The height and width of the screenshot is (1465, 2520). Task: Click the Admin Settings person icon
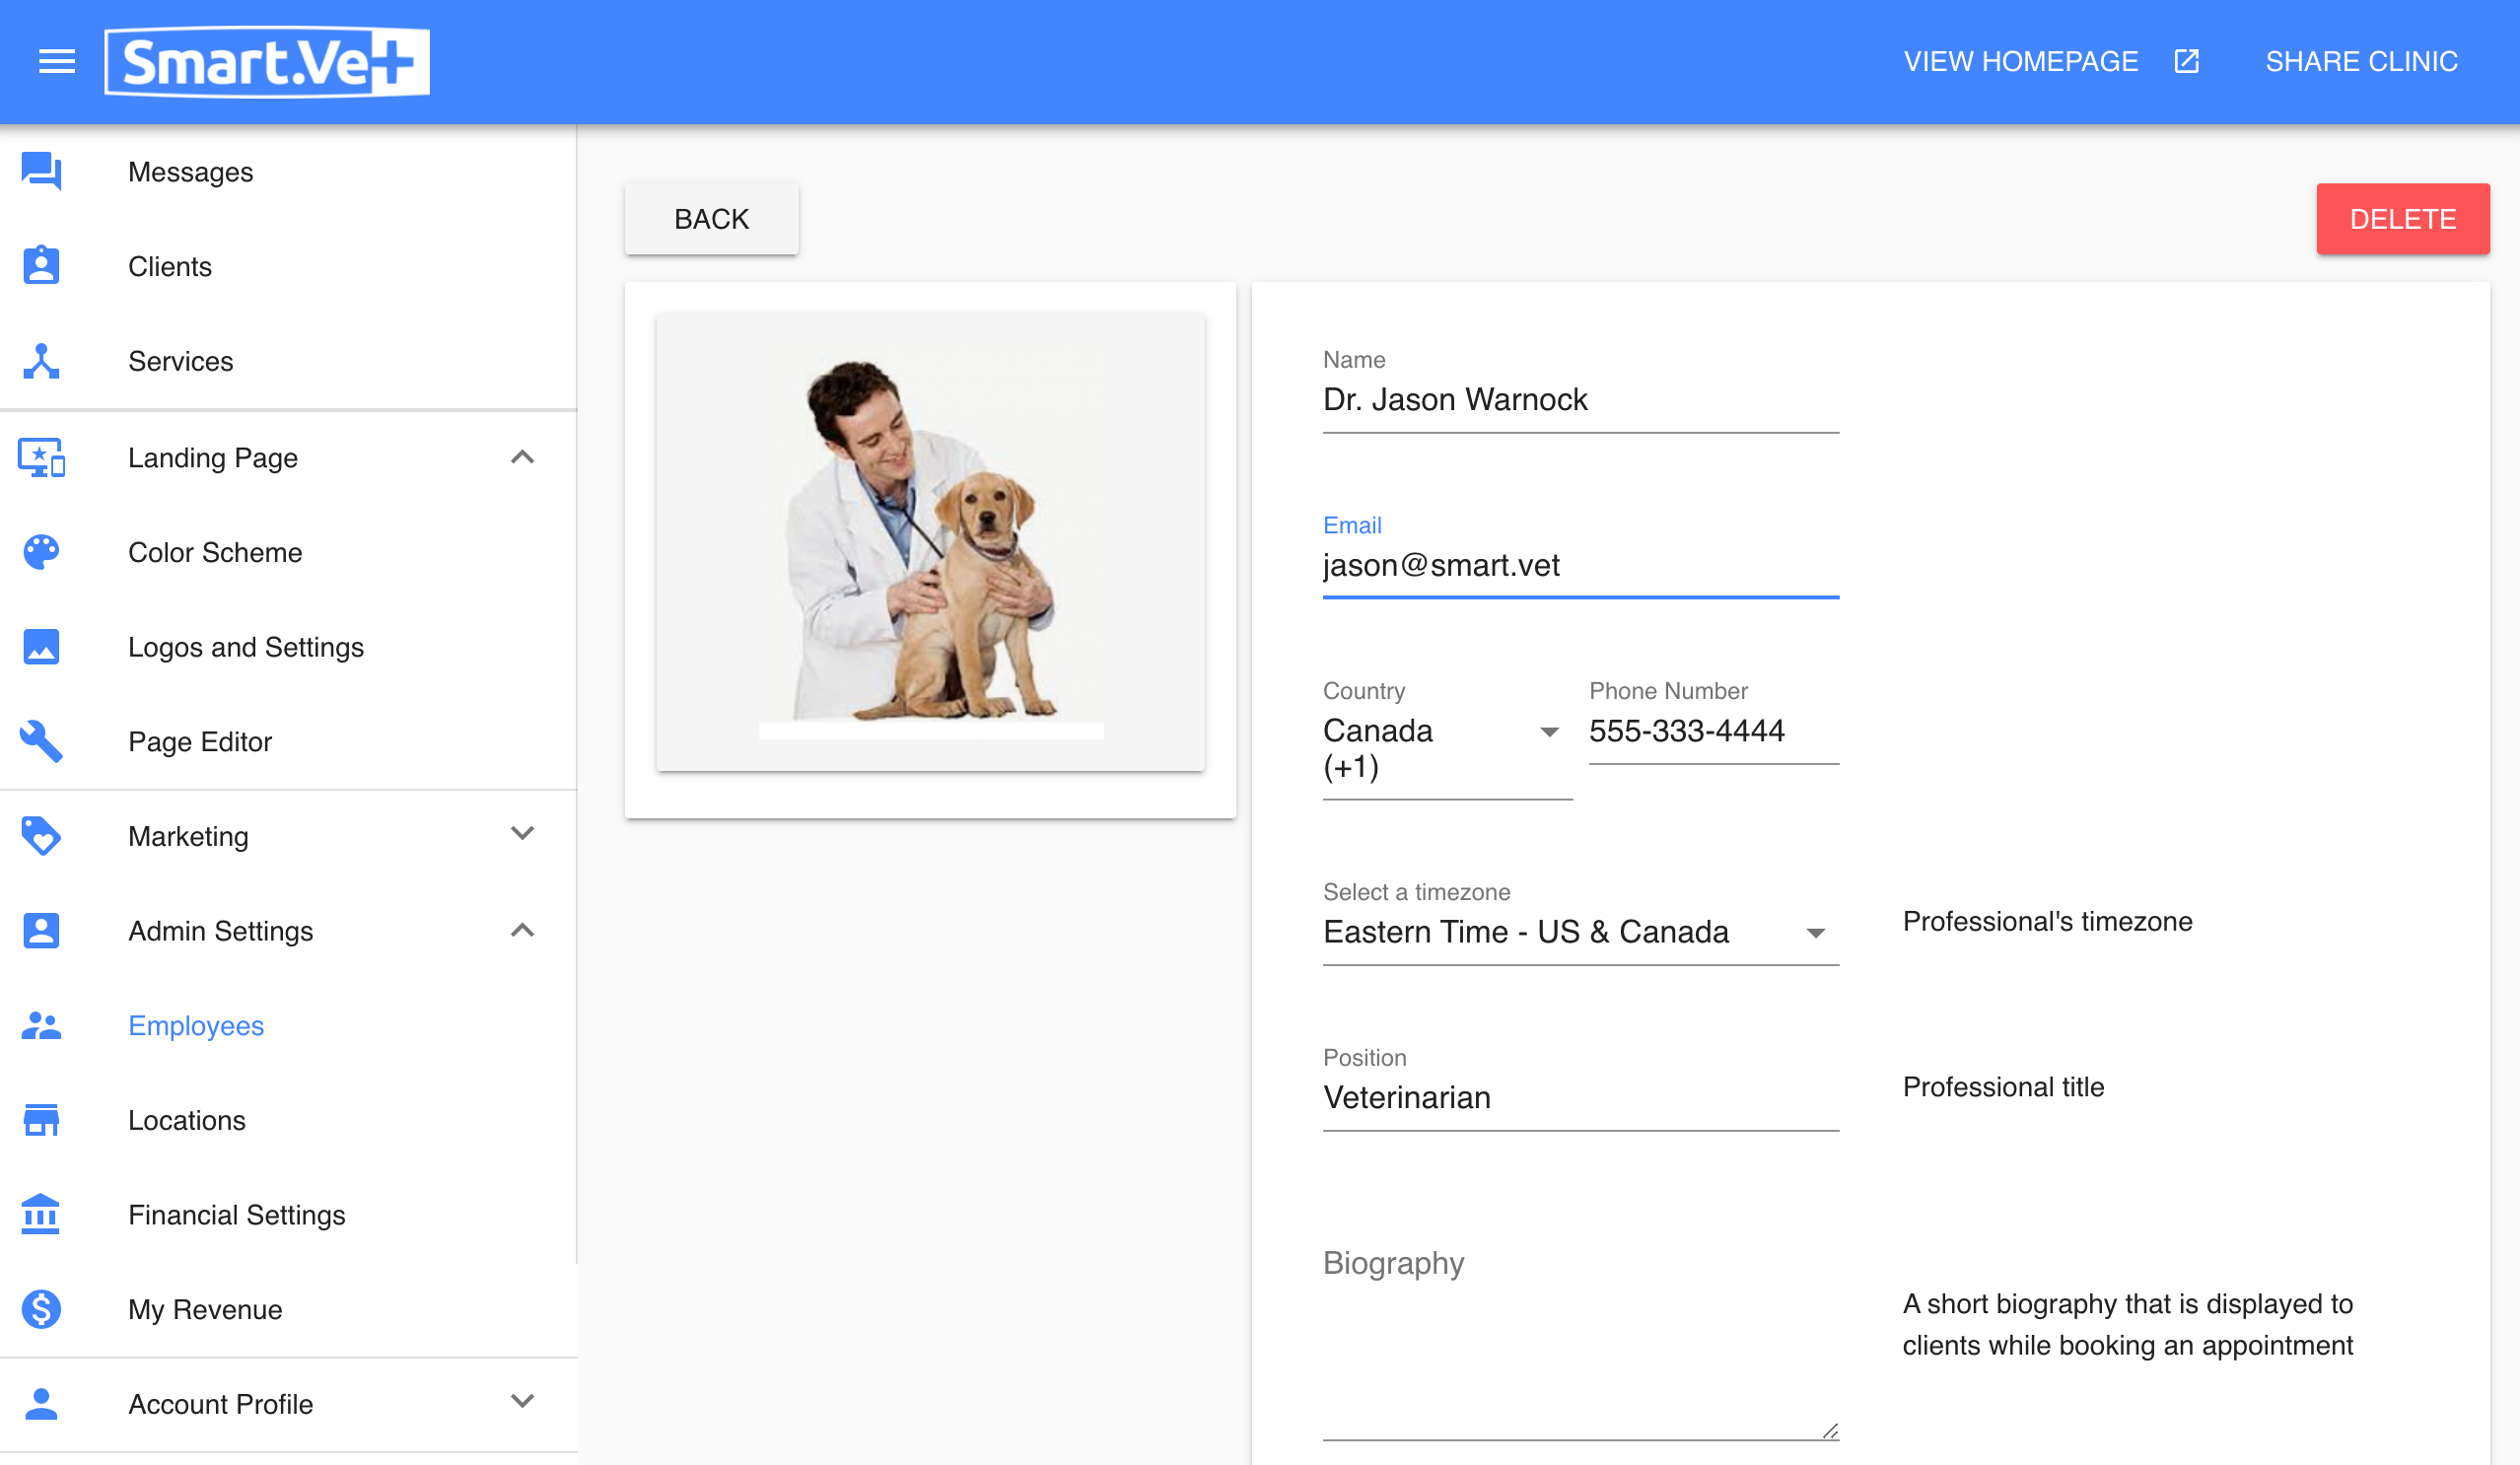41,931
